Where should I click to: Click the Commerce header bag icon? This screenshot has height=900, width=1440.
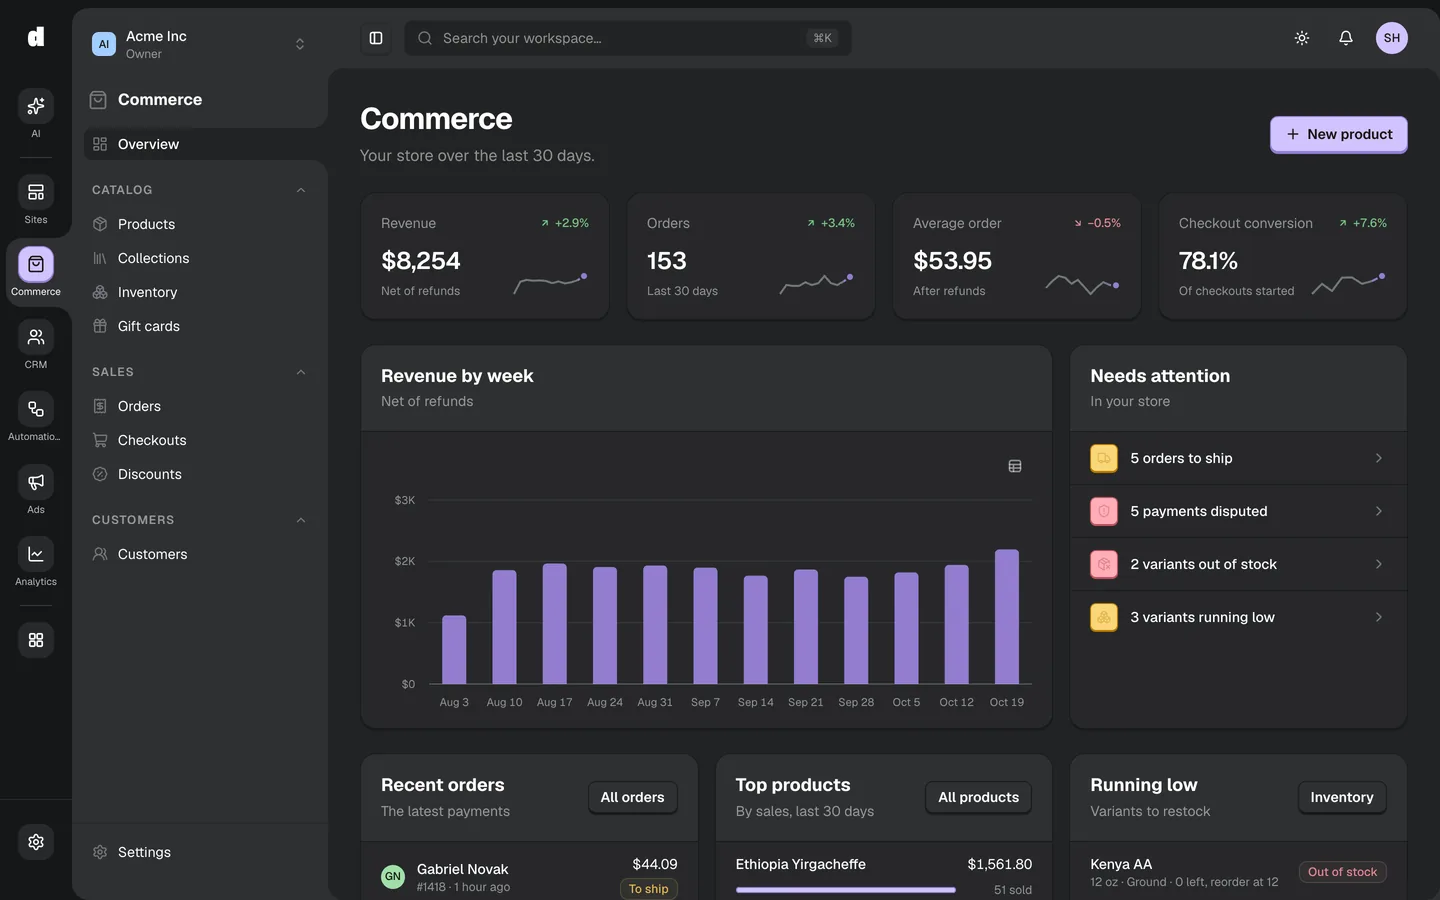[98, 99]
